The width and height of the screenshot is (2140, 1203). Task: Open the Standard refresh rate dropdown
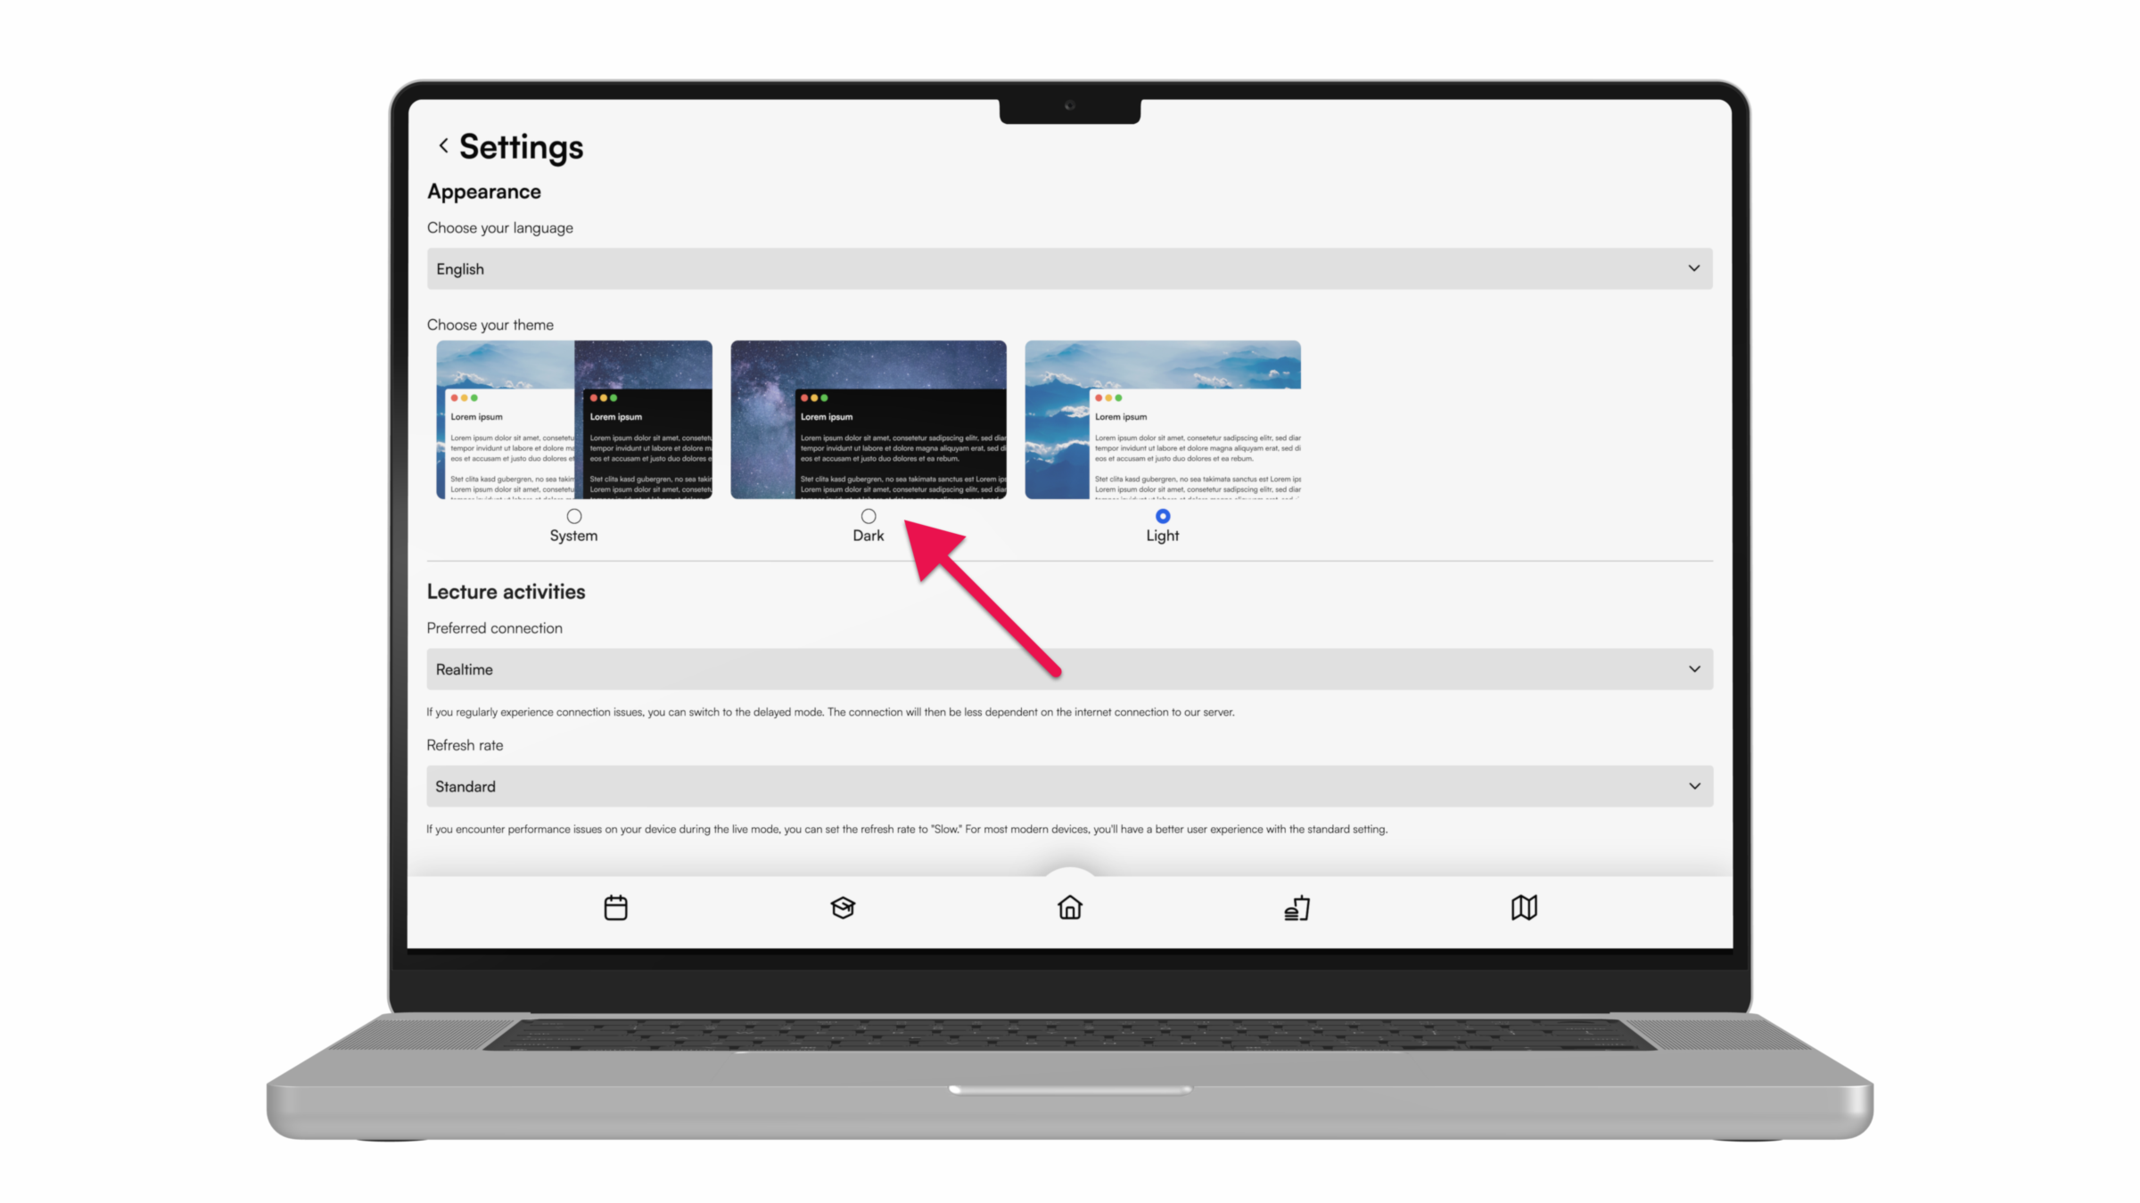1068,786
